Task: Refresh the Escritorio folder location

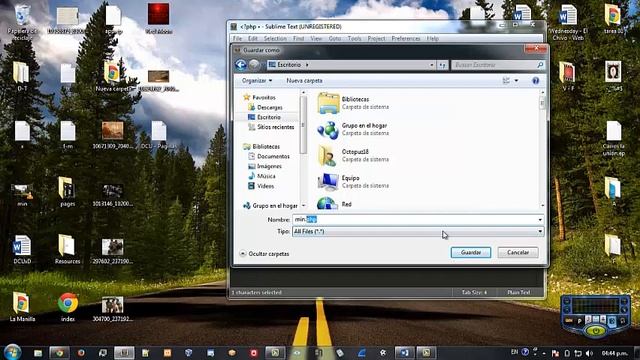Action: pyautogui.click(x=442, y=65)
